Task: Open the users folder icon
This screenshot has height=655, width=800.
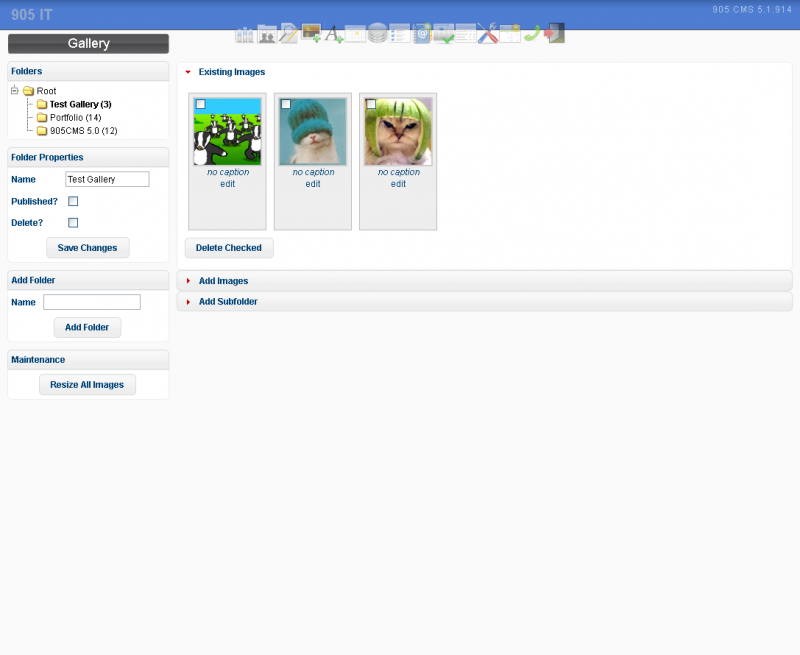Action: [x=266, y=34]
